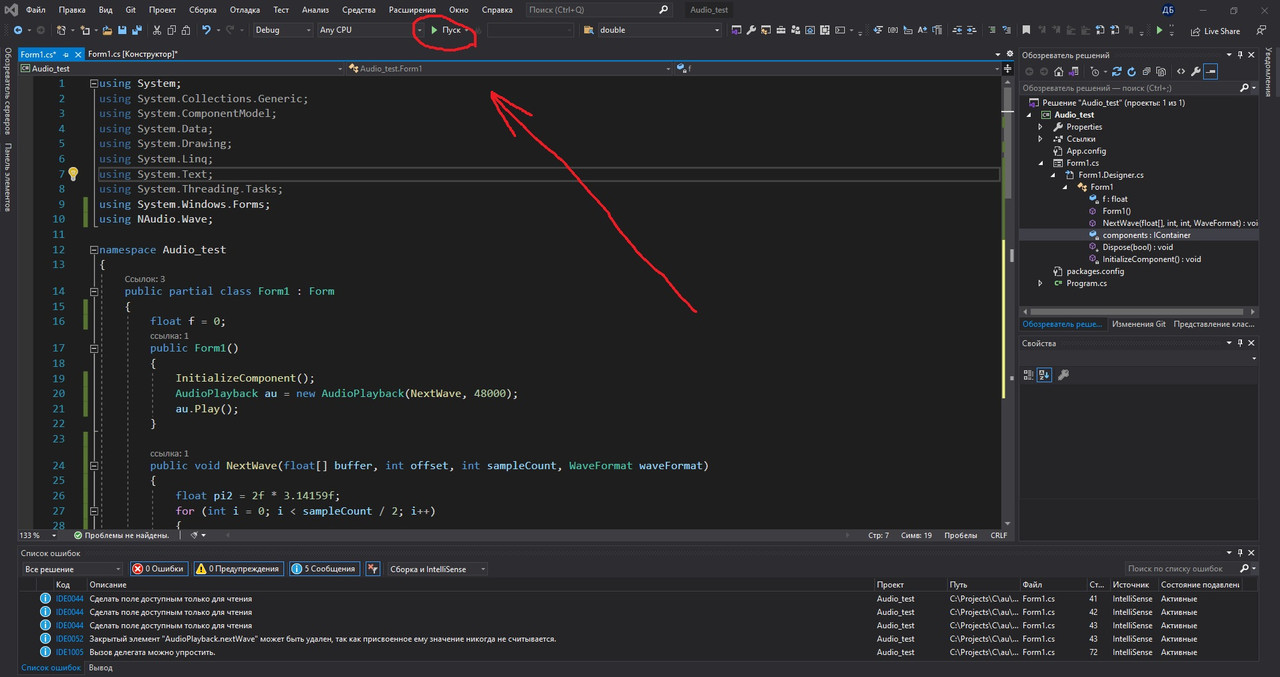Select Program.cs in Solution Explorer
The height and width of the screenshot is (677, 1280).
(1086, 283)
